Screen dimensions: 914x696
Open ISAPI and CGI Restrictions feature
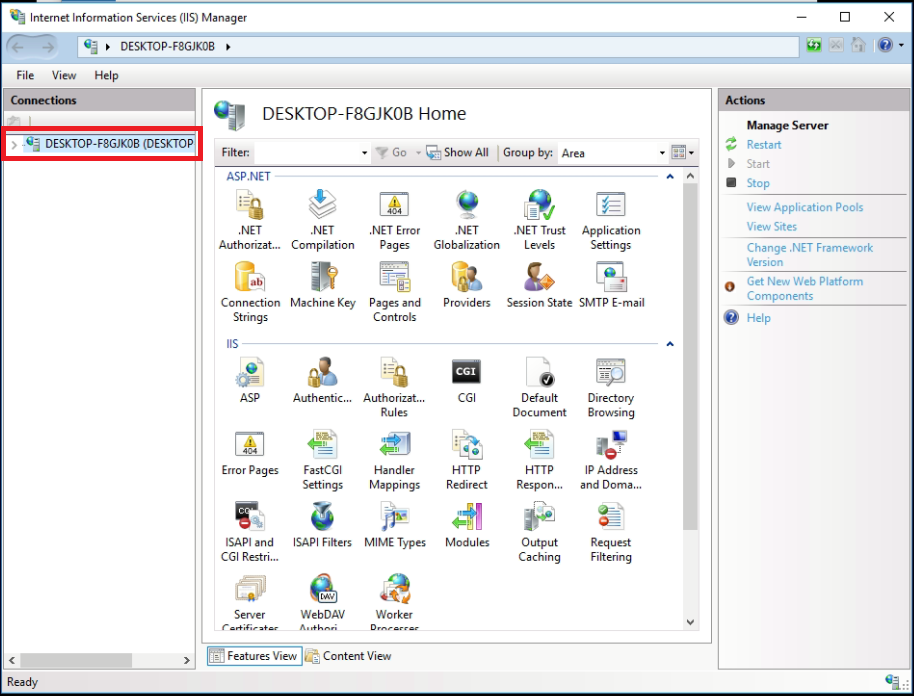[x=250, y=532]
